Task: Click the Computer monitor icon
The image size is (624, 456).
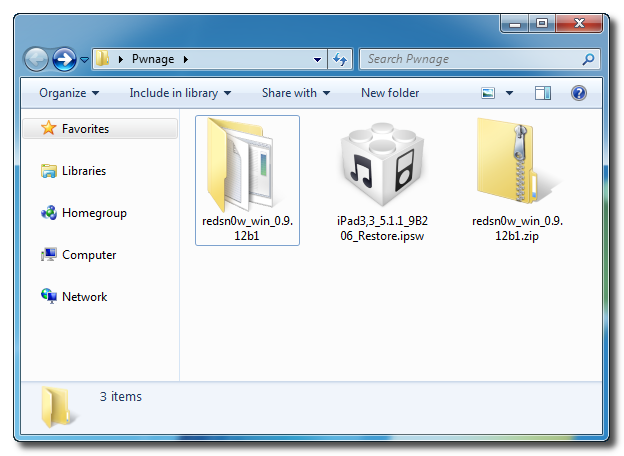Action: (49, 254)
